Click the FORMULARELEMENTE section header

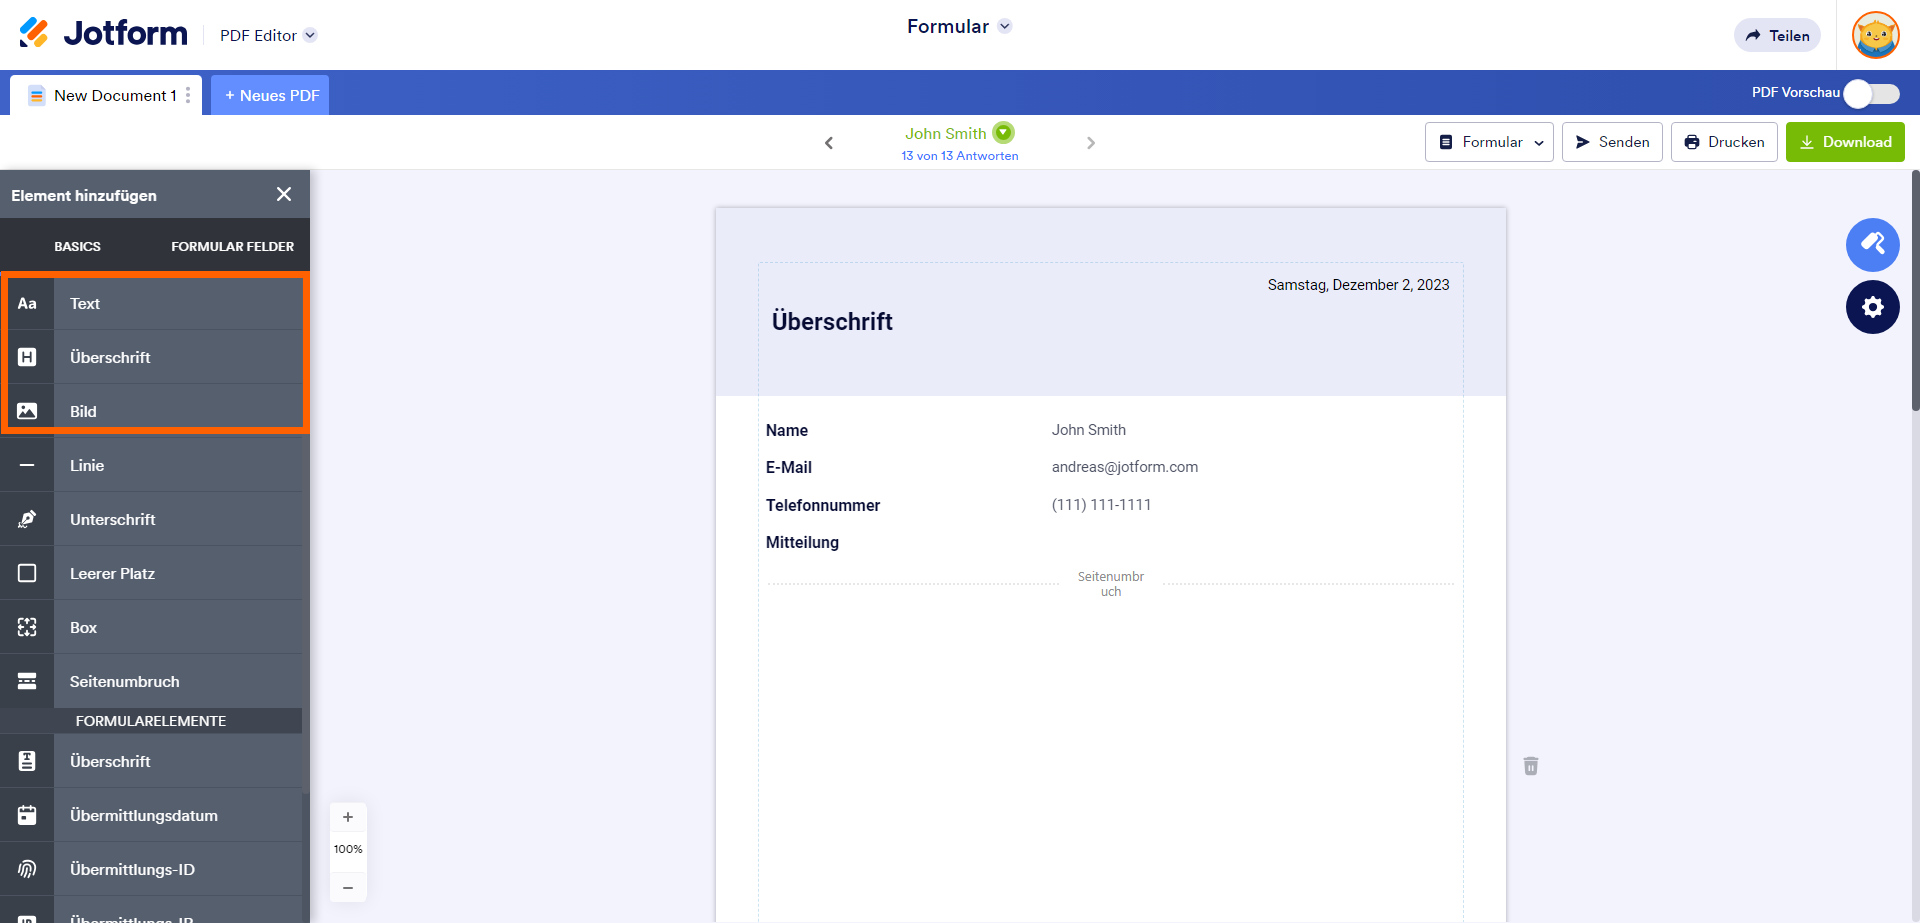pos(151,721)
